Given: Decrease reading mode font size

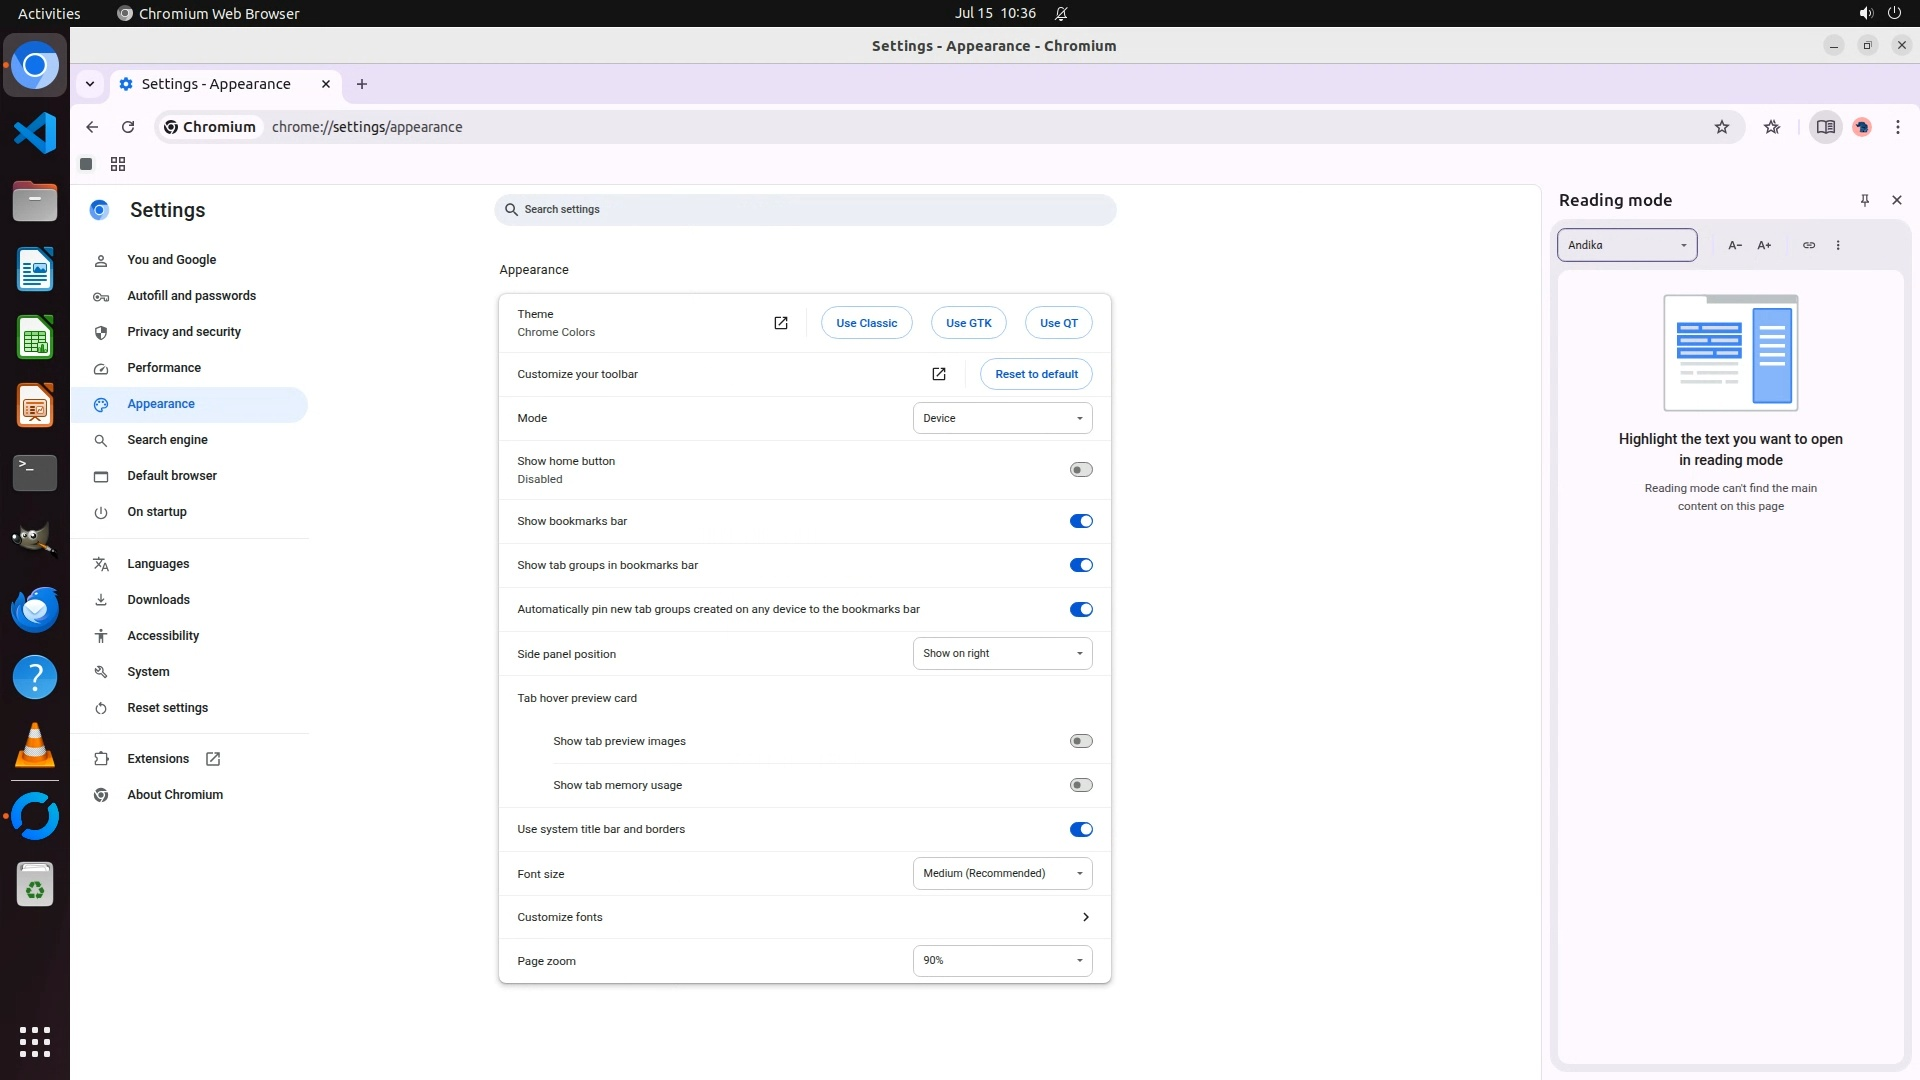Looking at the screenshot, I should pos(1735,245).
